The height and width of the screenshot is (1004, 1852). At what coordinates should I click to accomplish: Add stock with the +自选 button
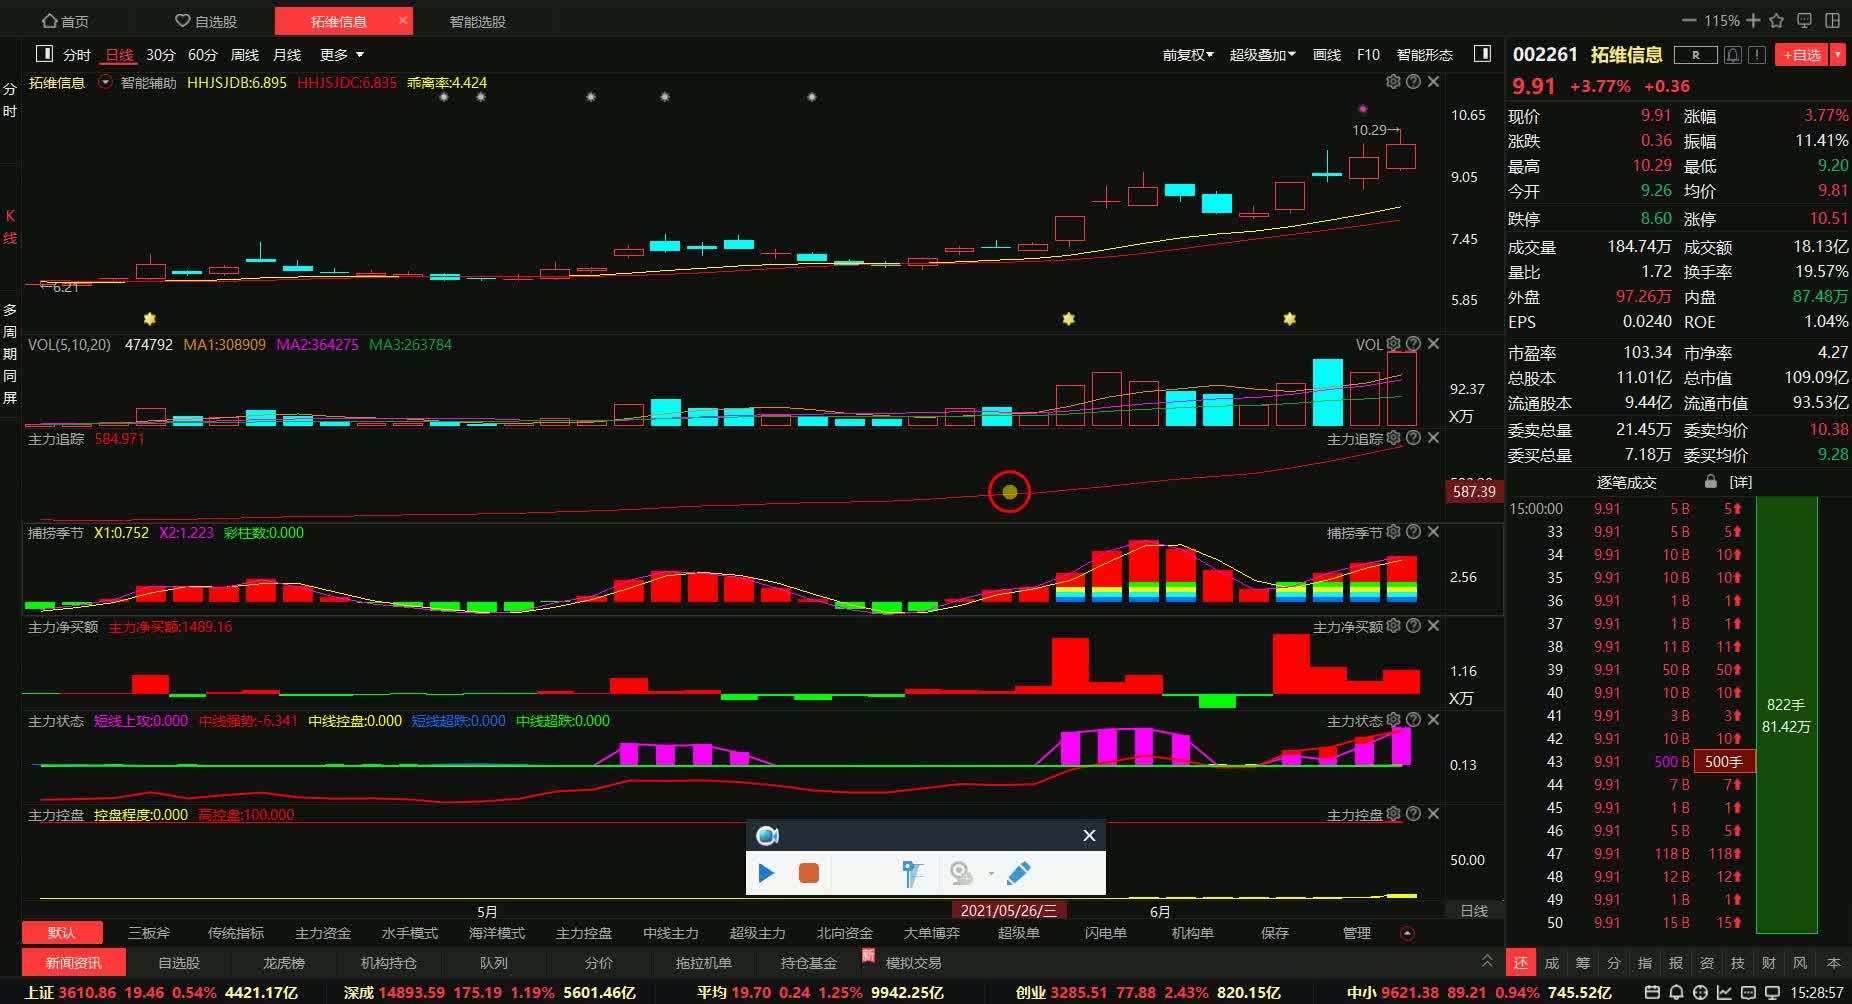click(x=1802, y=55)
